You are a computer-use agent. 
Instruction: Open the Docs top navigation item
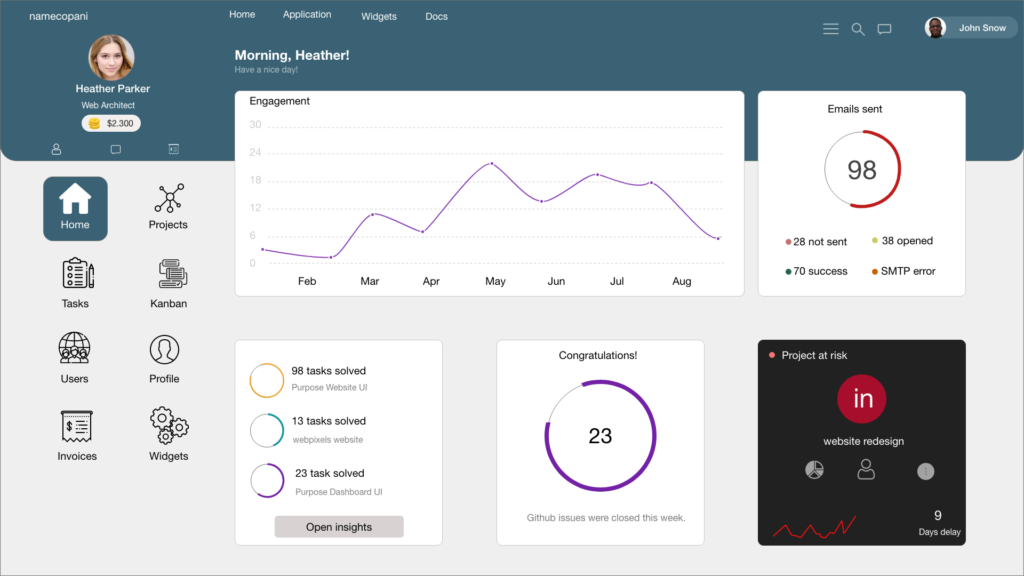pyautogui.click(x=436, y=16)
